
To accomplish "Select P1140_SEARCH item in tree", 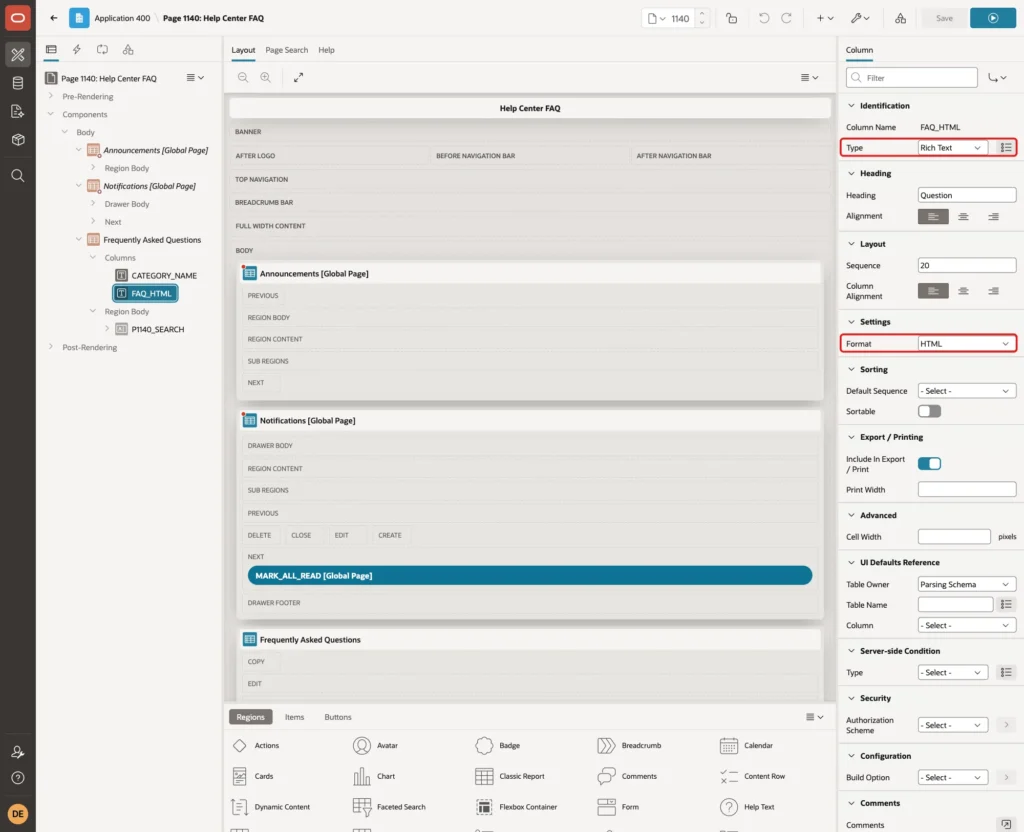I will [x=157, y=329].
